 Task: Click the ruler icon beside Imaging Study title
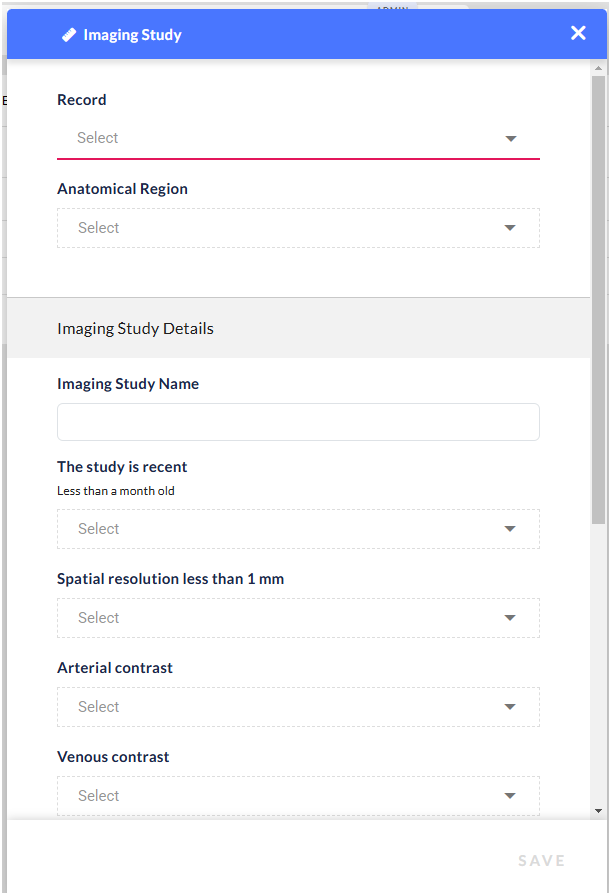click(68, 35)
